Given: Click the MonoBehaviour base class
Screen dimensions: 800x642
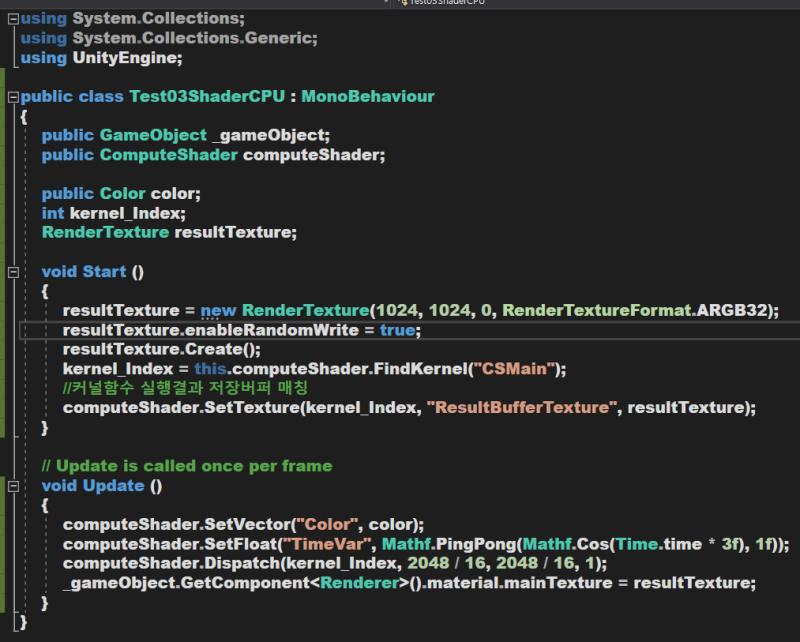Looking at the screenshot, I should coord(367,96).
